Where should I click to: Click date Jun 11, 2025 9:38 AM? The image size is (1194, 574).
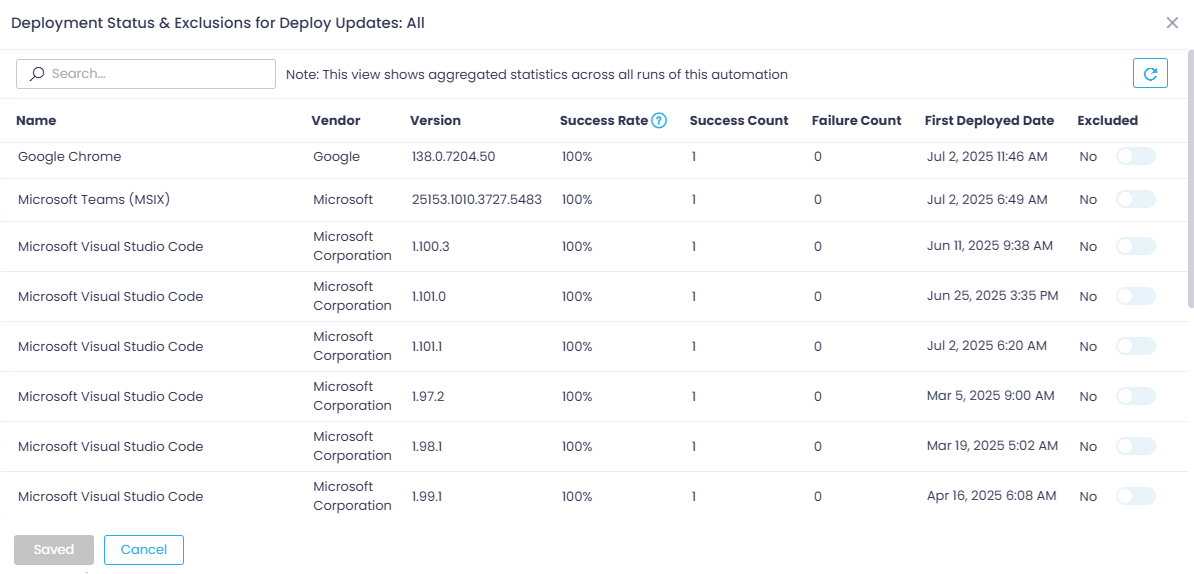tap(990, 247)
